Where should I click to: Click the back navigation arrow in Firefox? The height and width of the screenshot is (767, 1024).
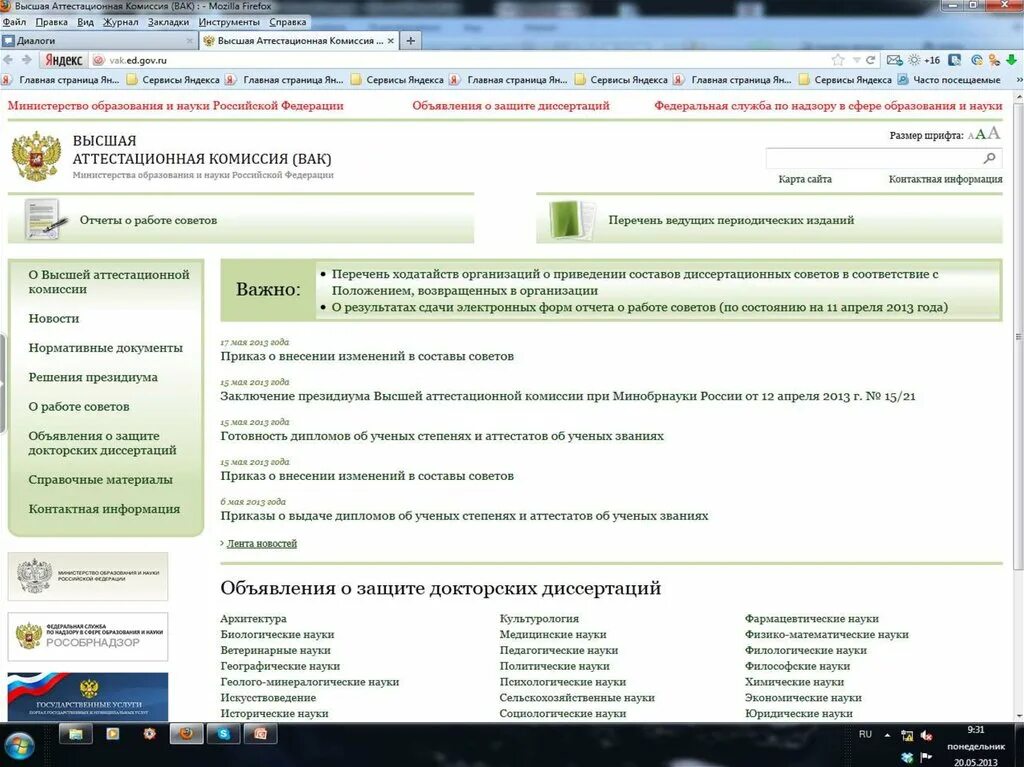(8, 60)
